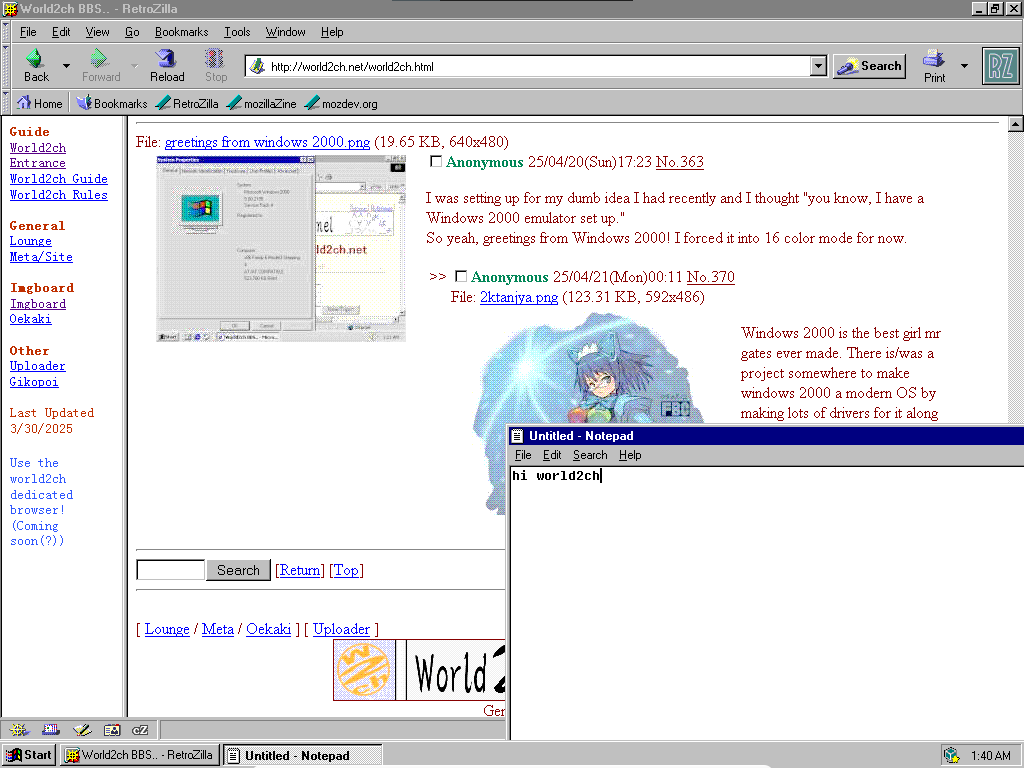Print the page using the printer icon
1024x768 pixels.
(934, 59)
